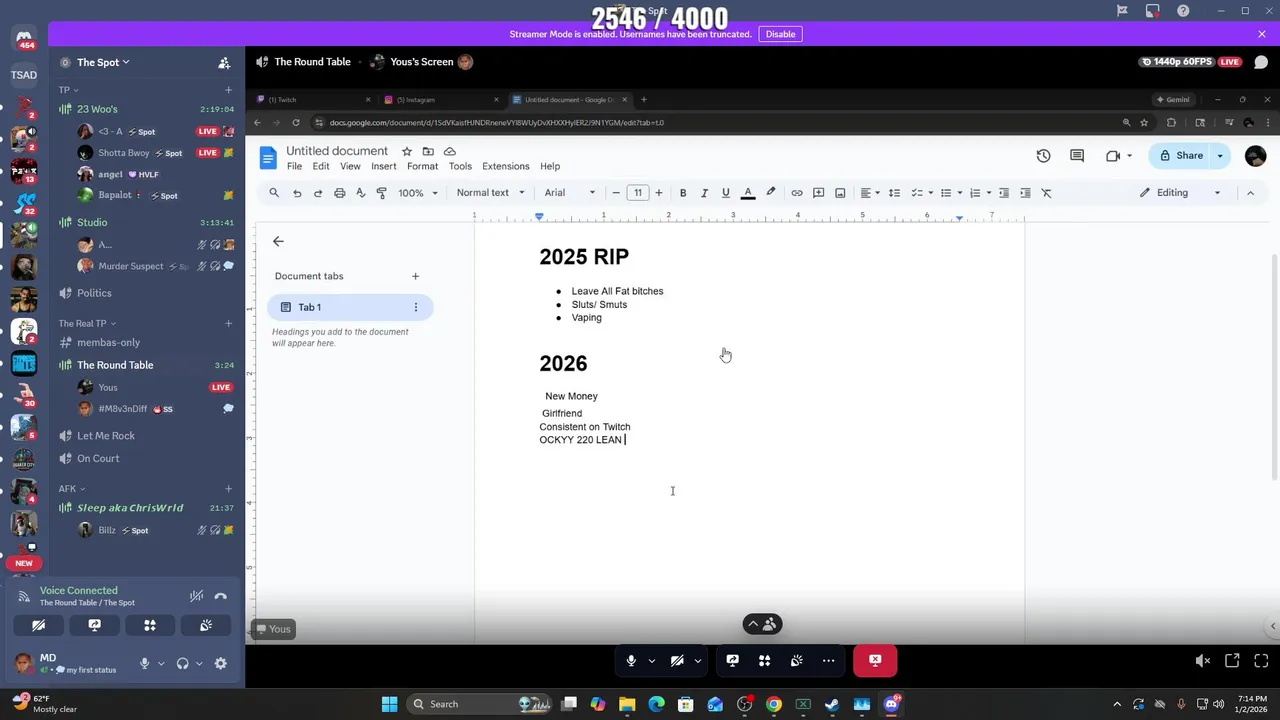Open member invite icon beside The Spot
1280x720 pixels.
[x=224, y=62]
